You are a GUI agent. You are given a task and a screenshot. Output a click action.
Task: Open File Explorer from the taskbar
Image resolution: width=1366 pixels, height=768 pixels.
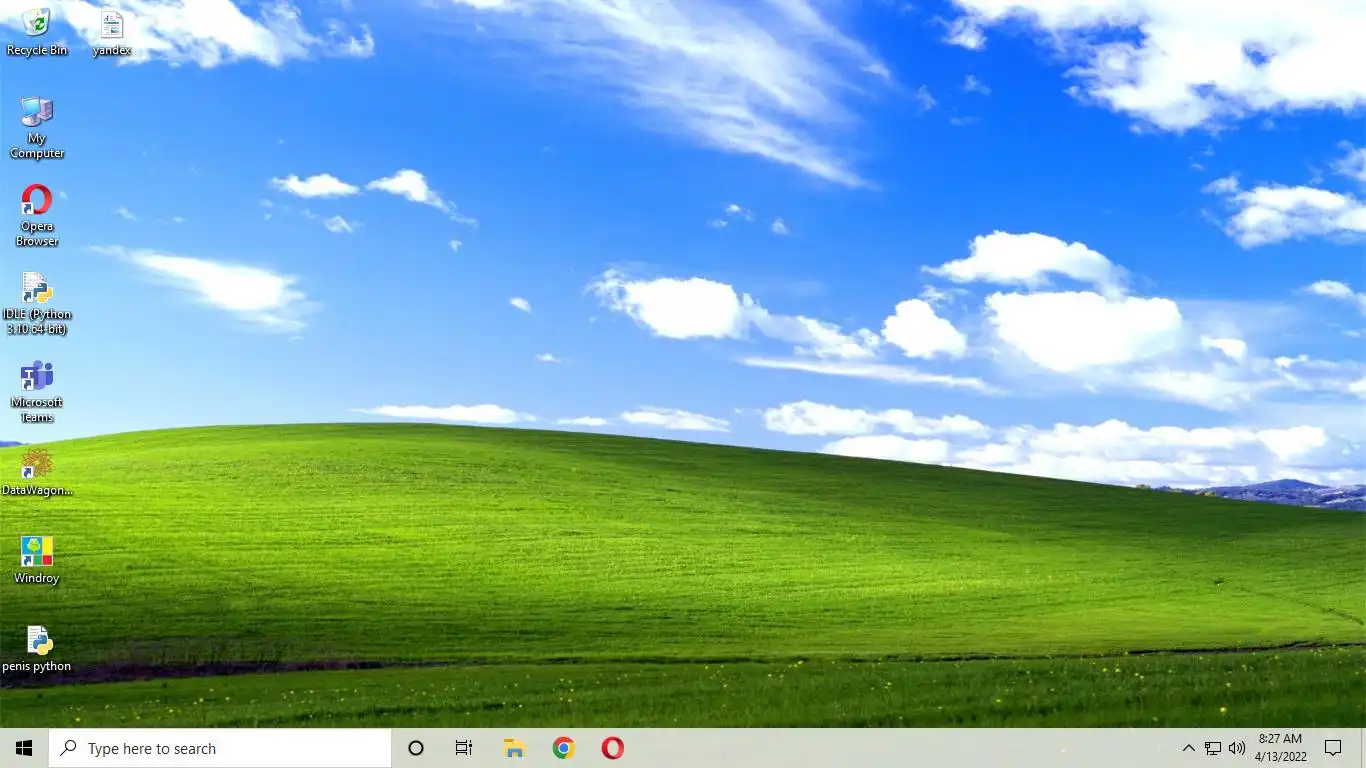tap(514, 748)
